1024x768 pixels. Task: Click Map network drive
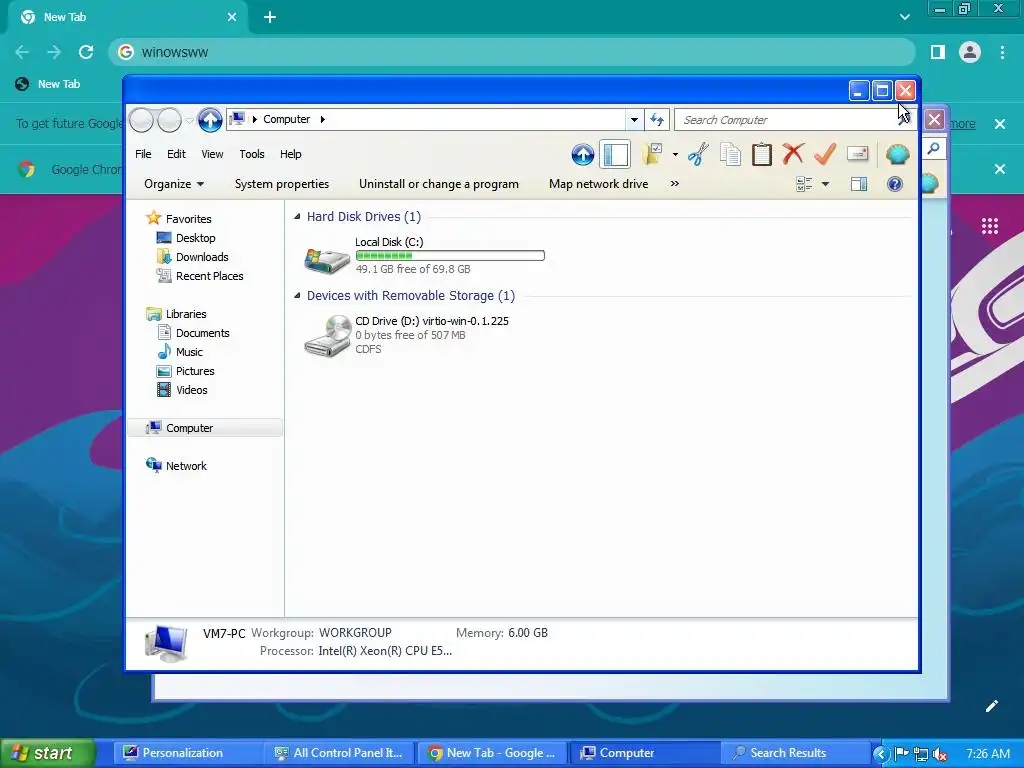(x=598, y=184)
